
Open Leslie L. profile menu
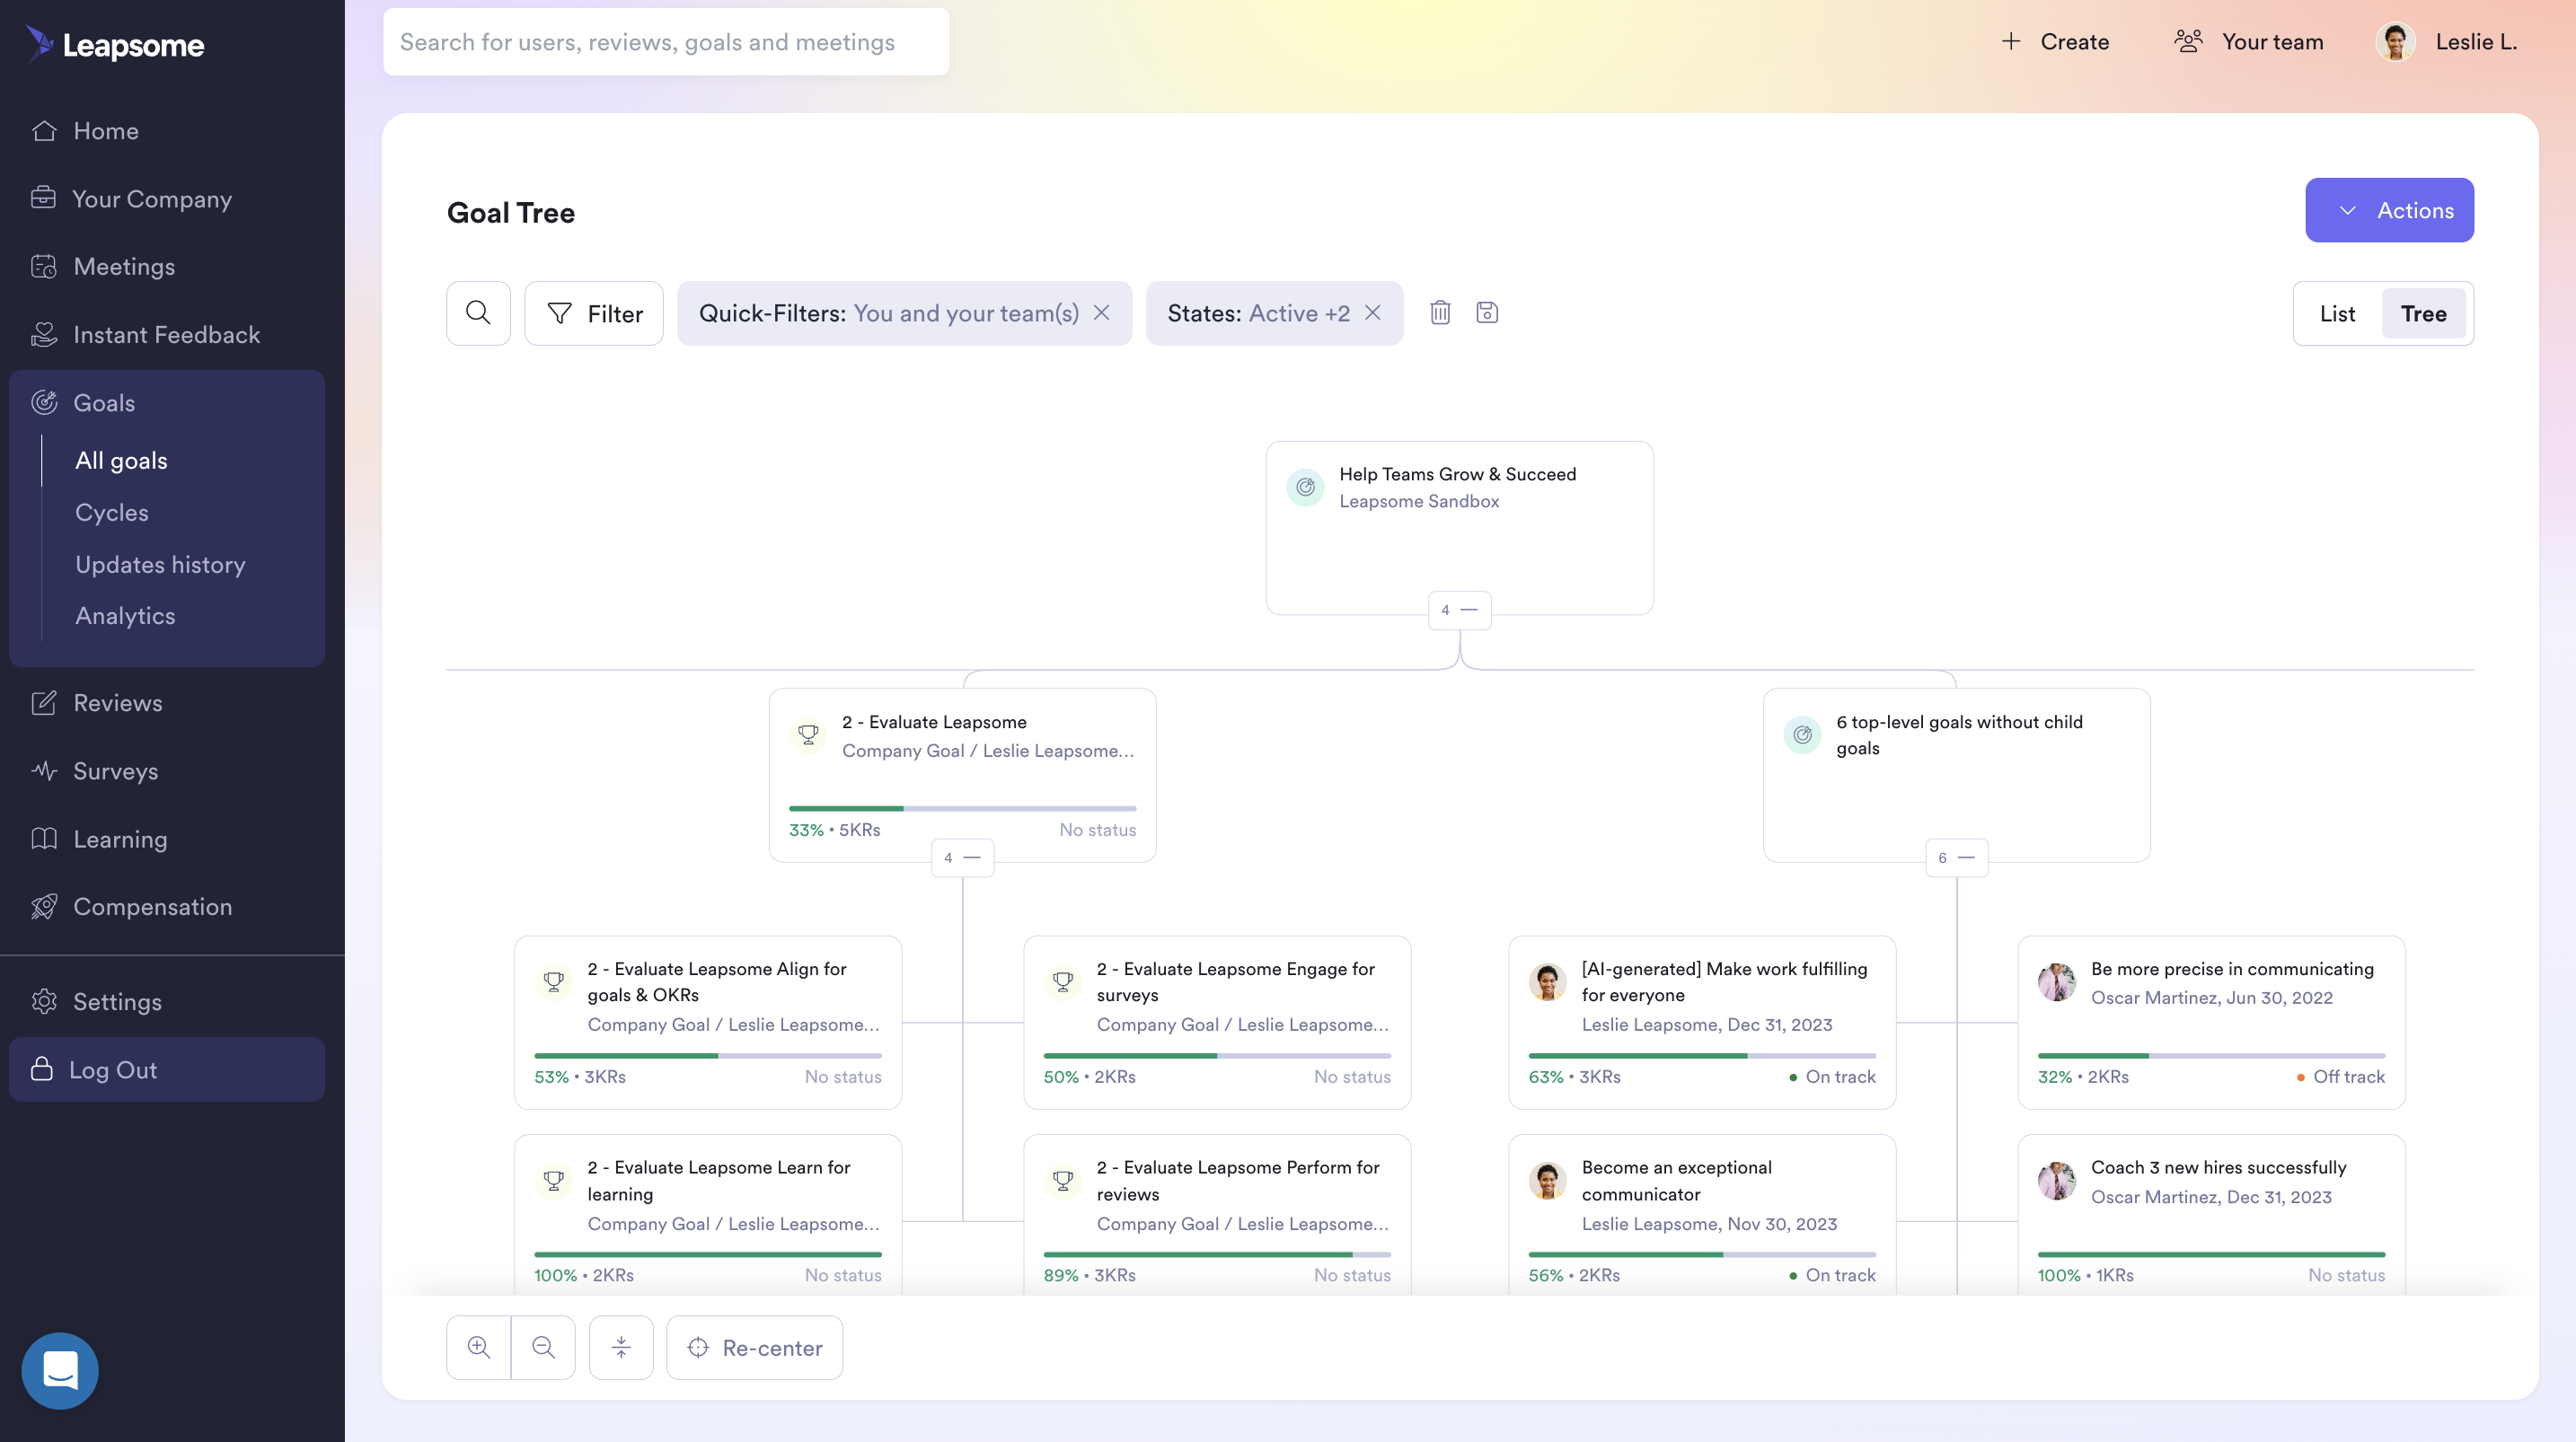click(x=2446, y=42)
